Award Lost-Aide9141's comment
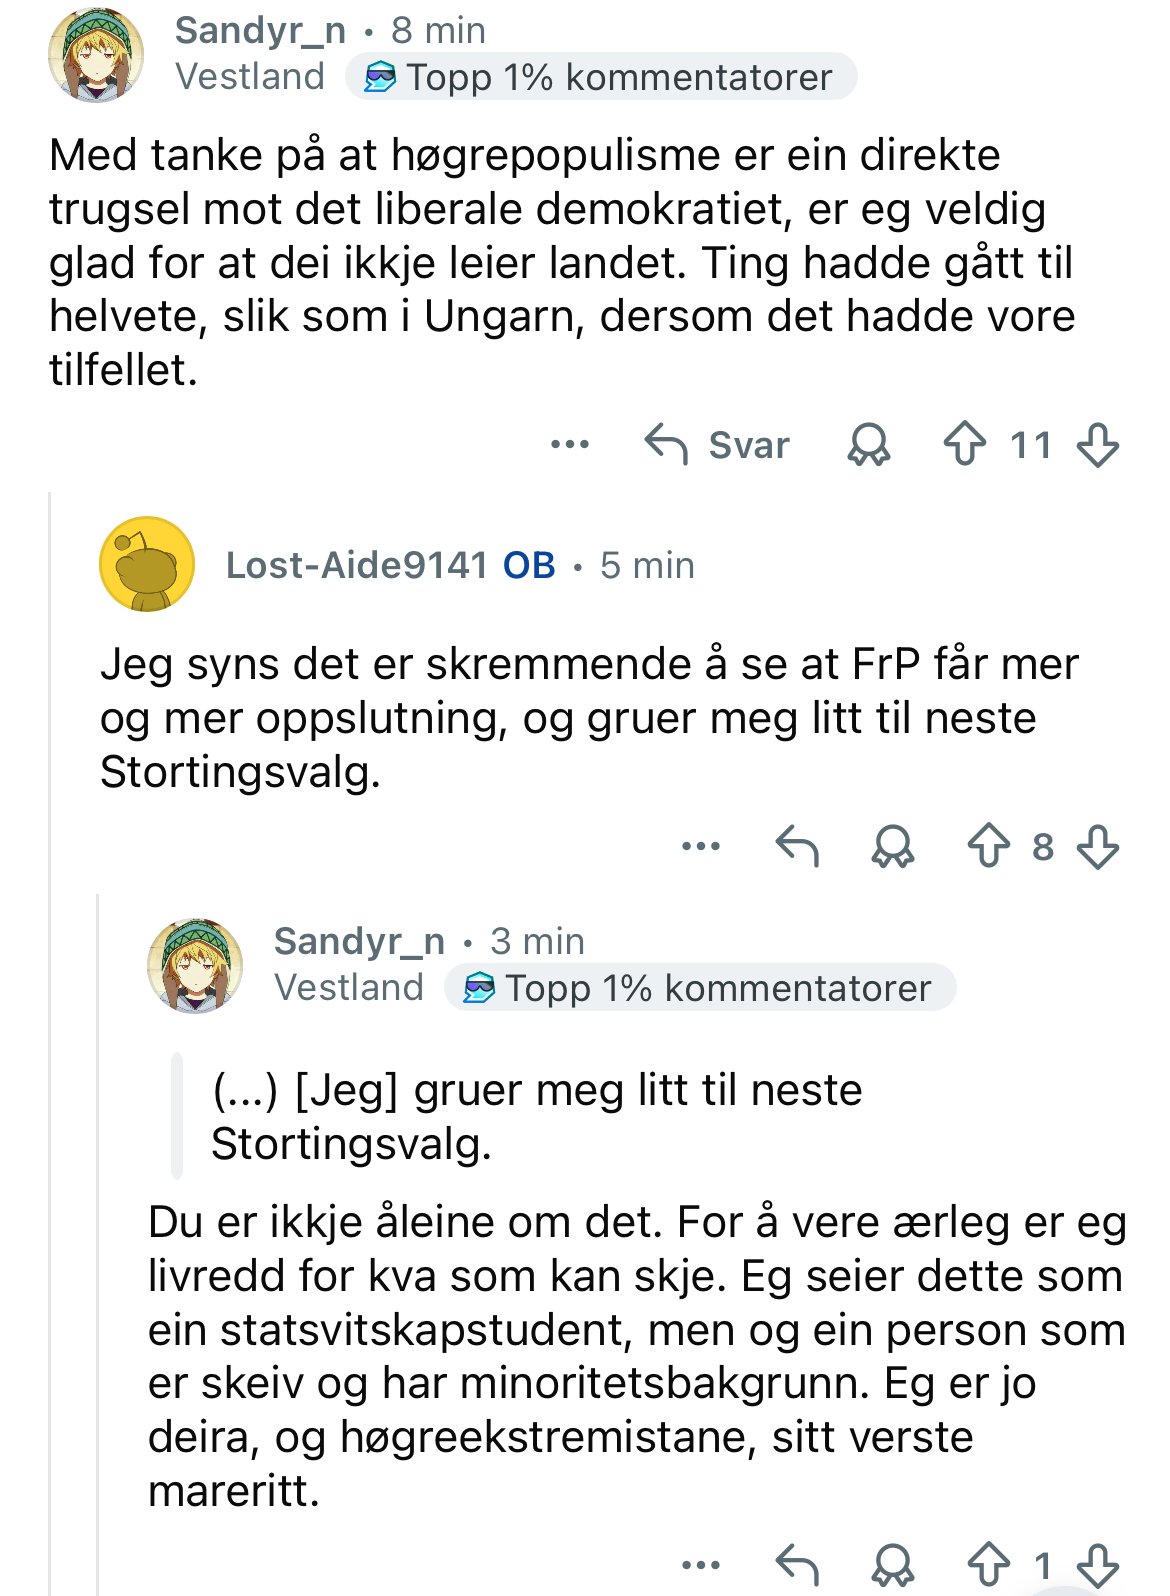The image size is (1170, 1596). click(893, 846)
